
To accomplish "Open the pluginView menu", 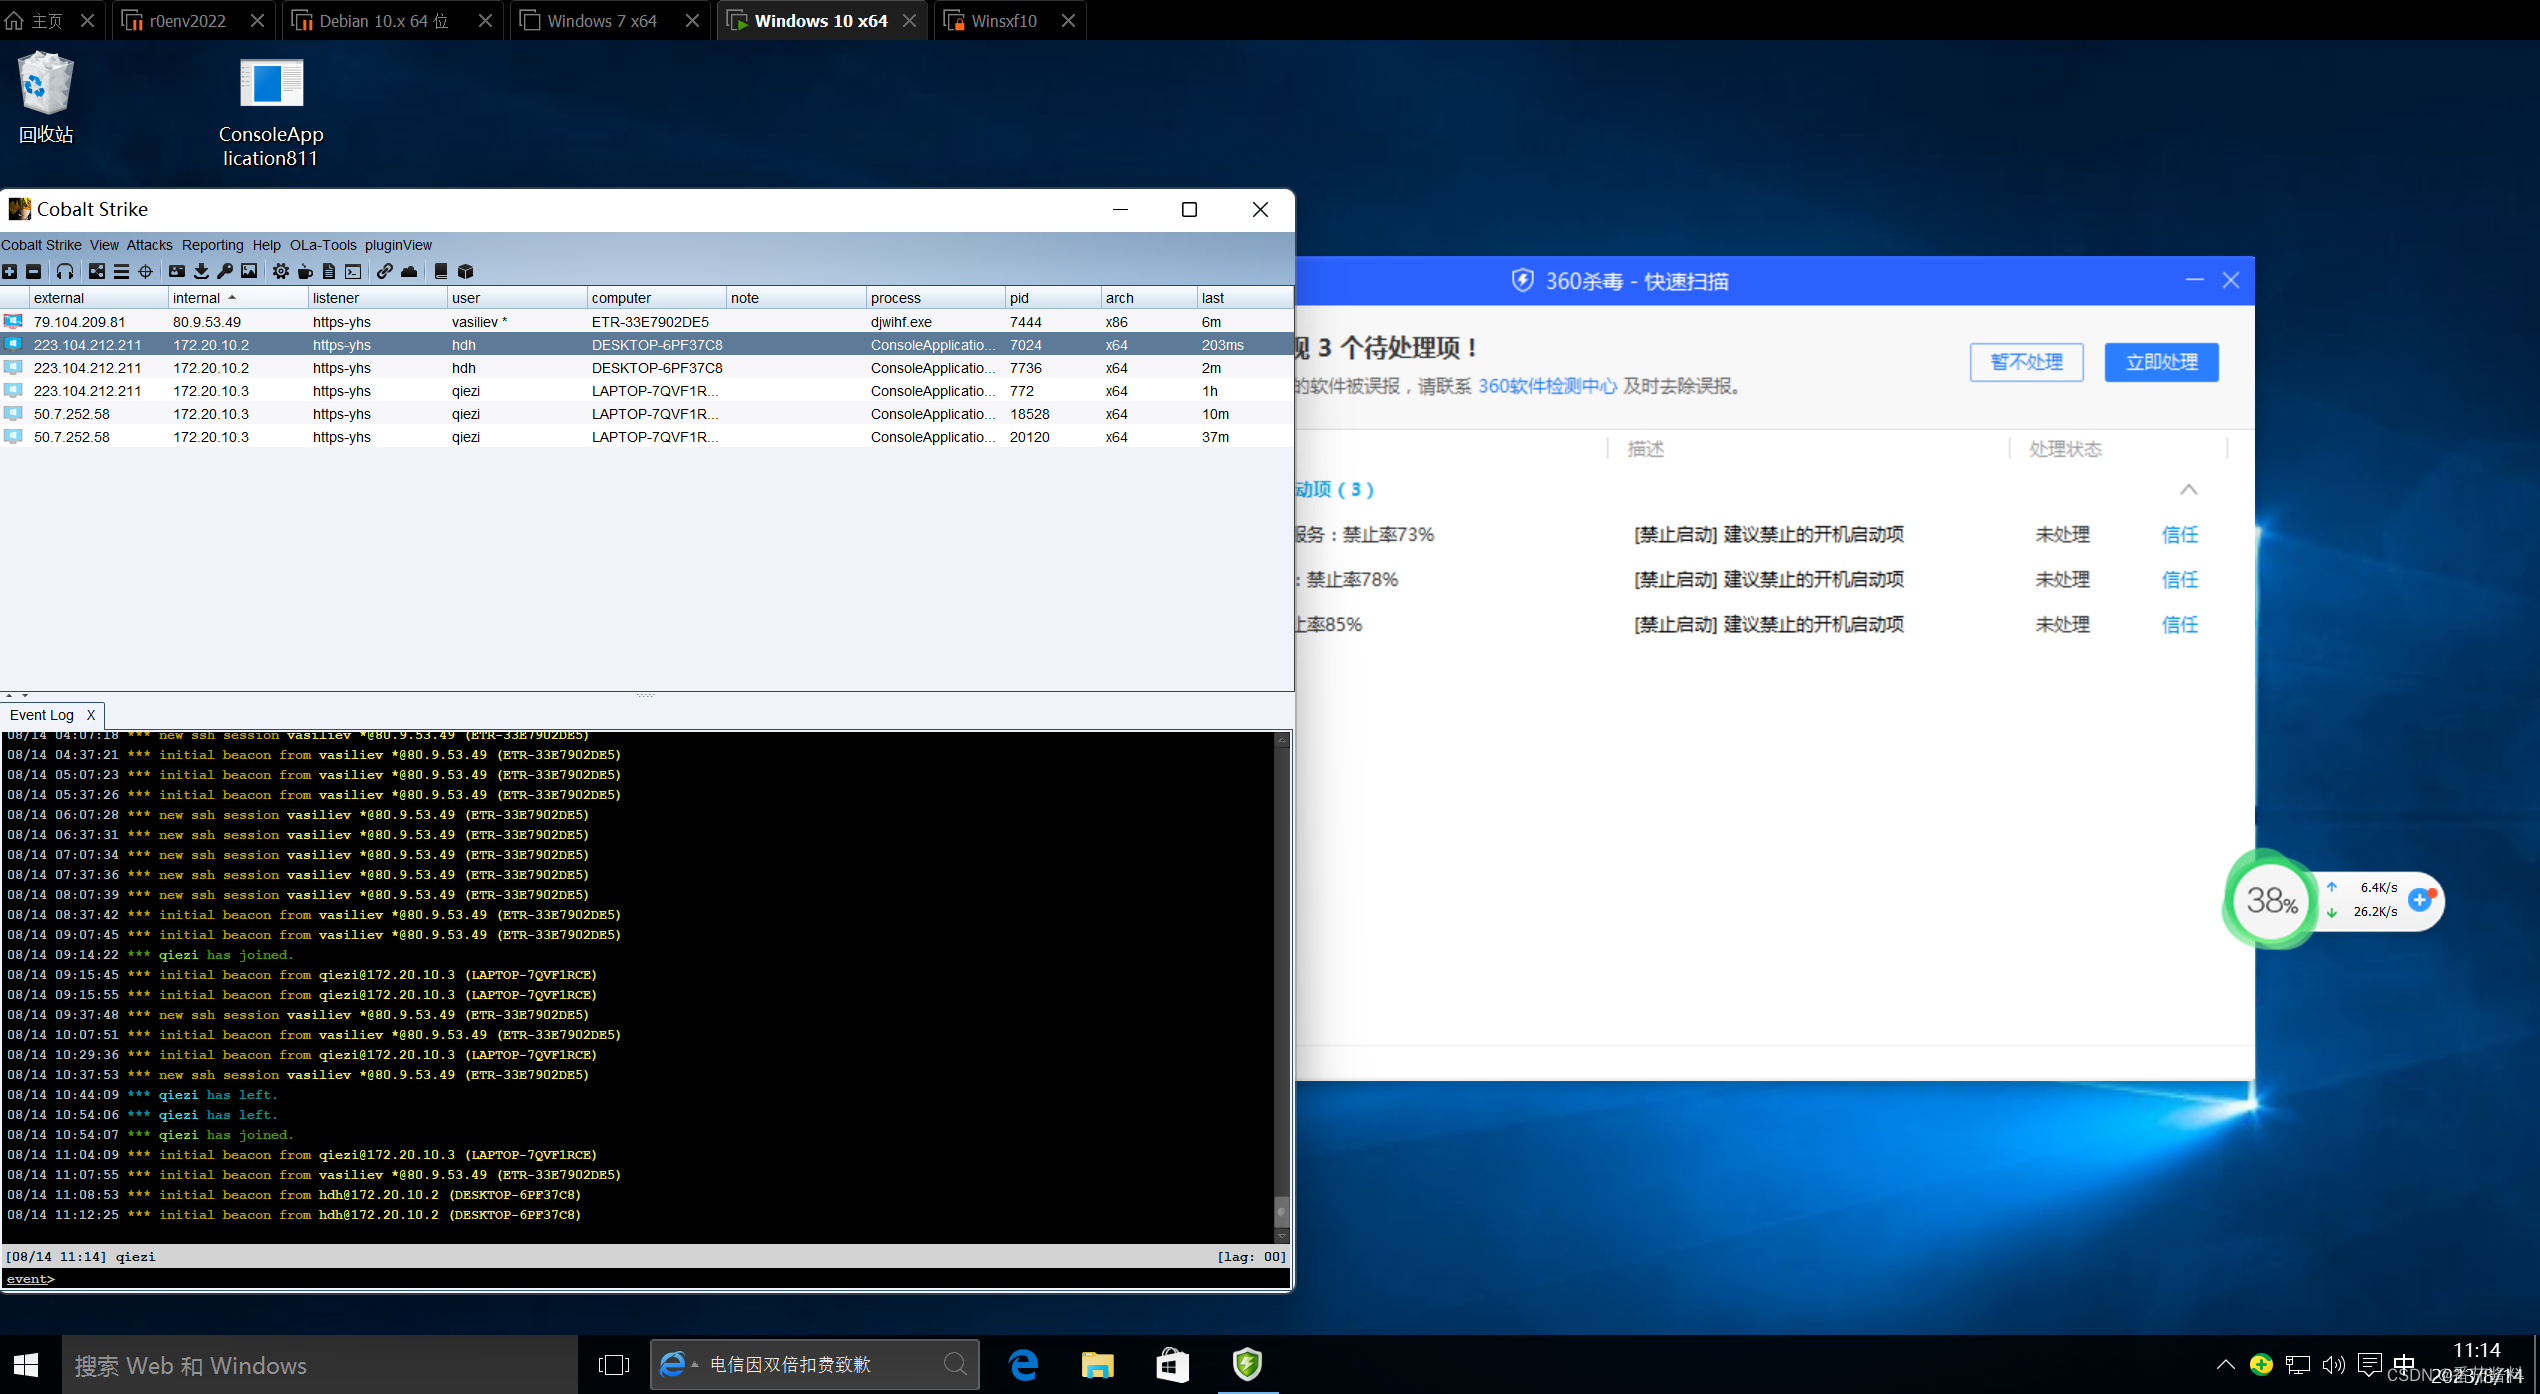I will click(x=398, y=245).
